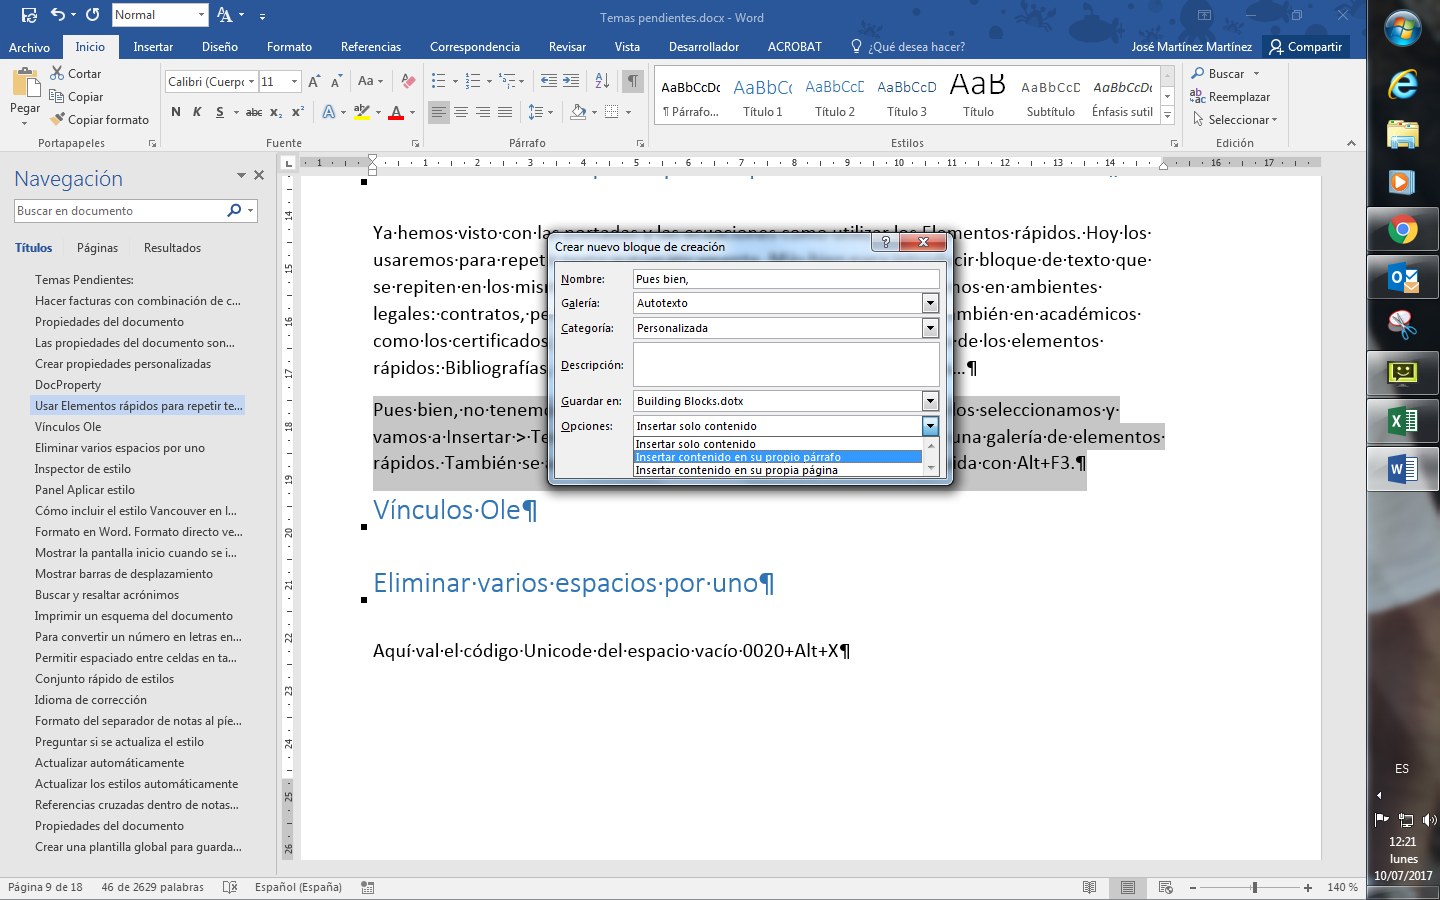Open Excel from the taskbar
The width and height of the screenshot is (1440, 900).
(1403, 421)
